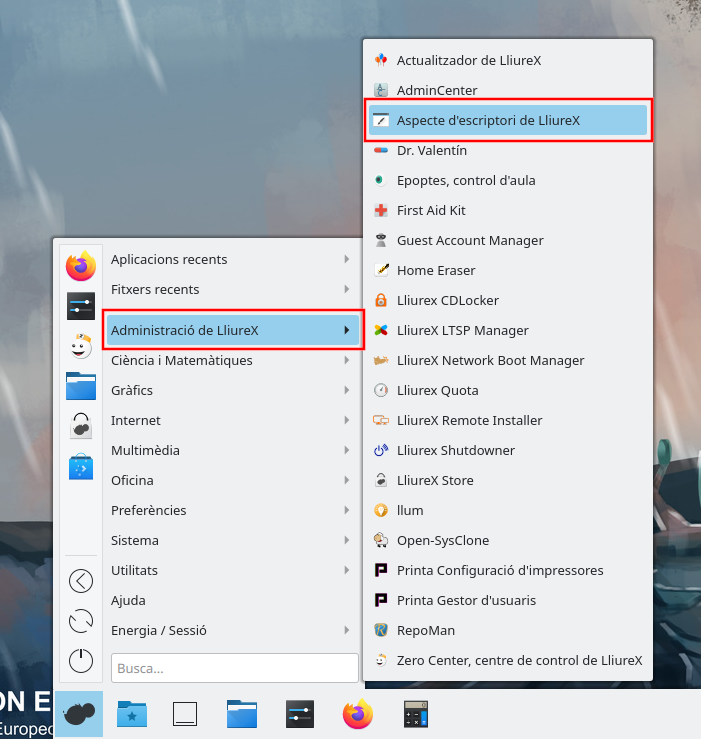Click the RepoMan shield icon
Viewport: 701px width, 739px height.
380,631
